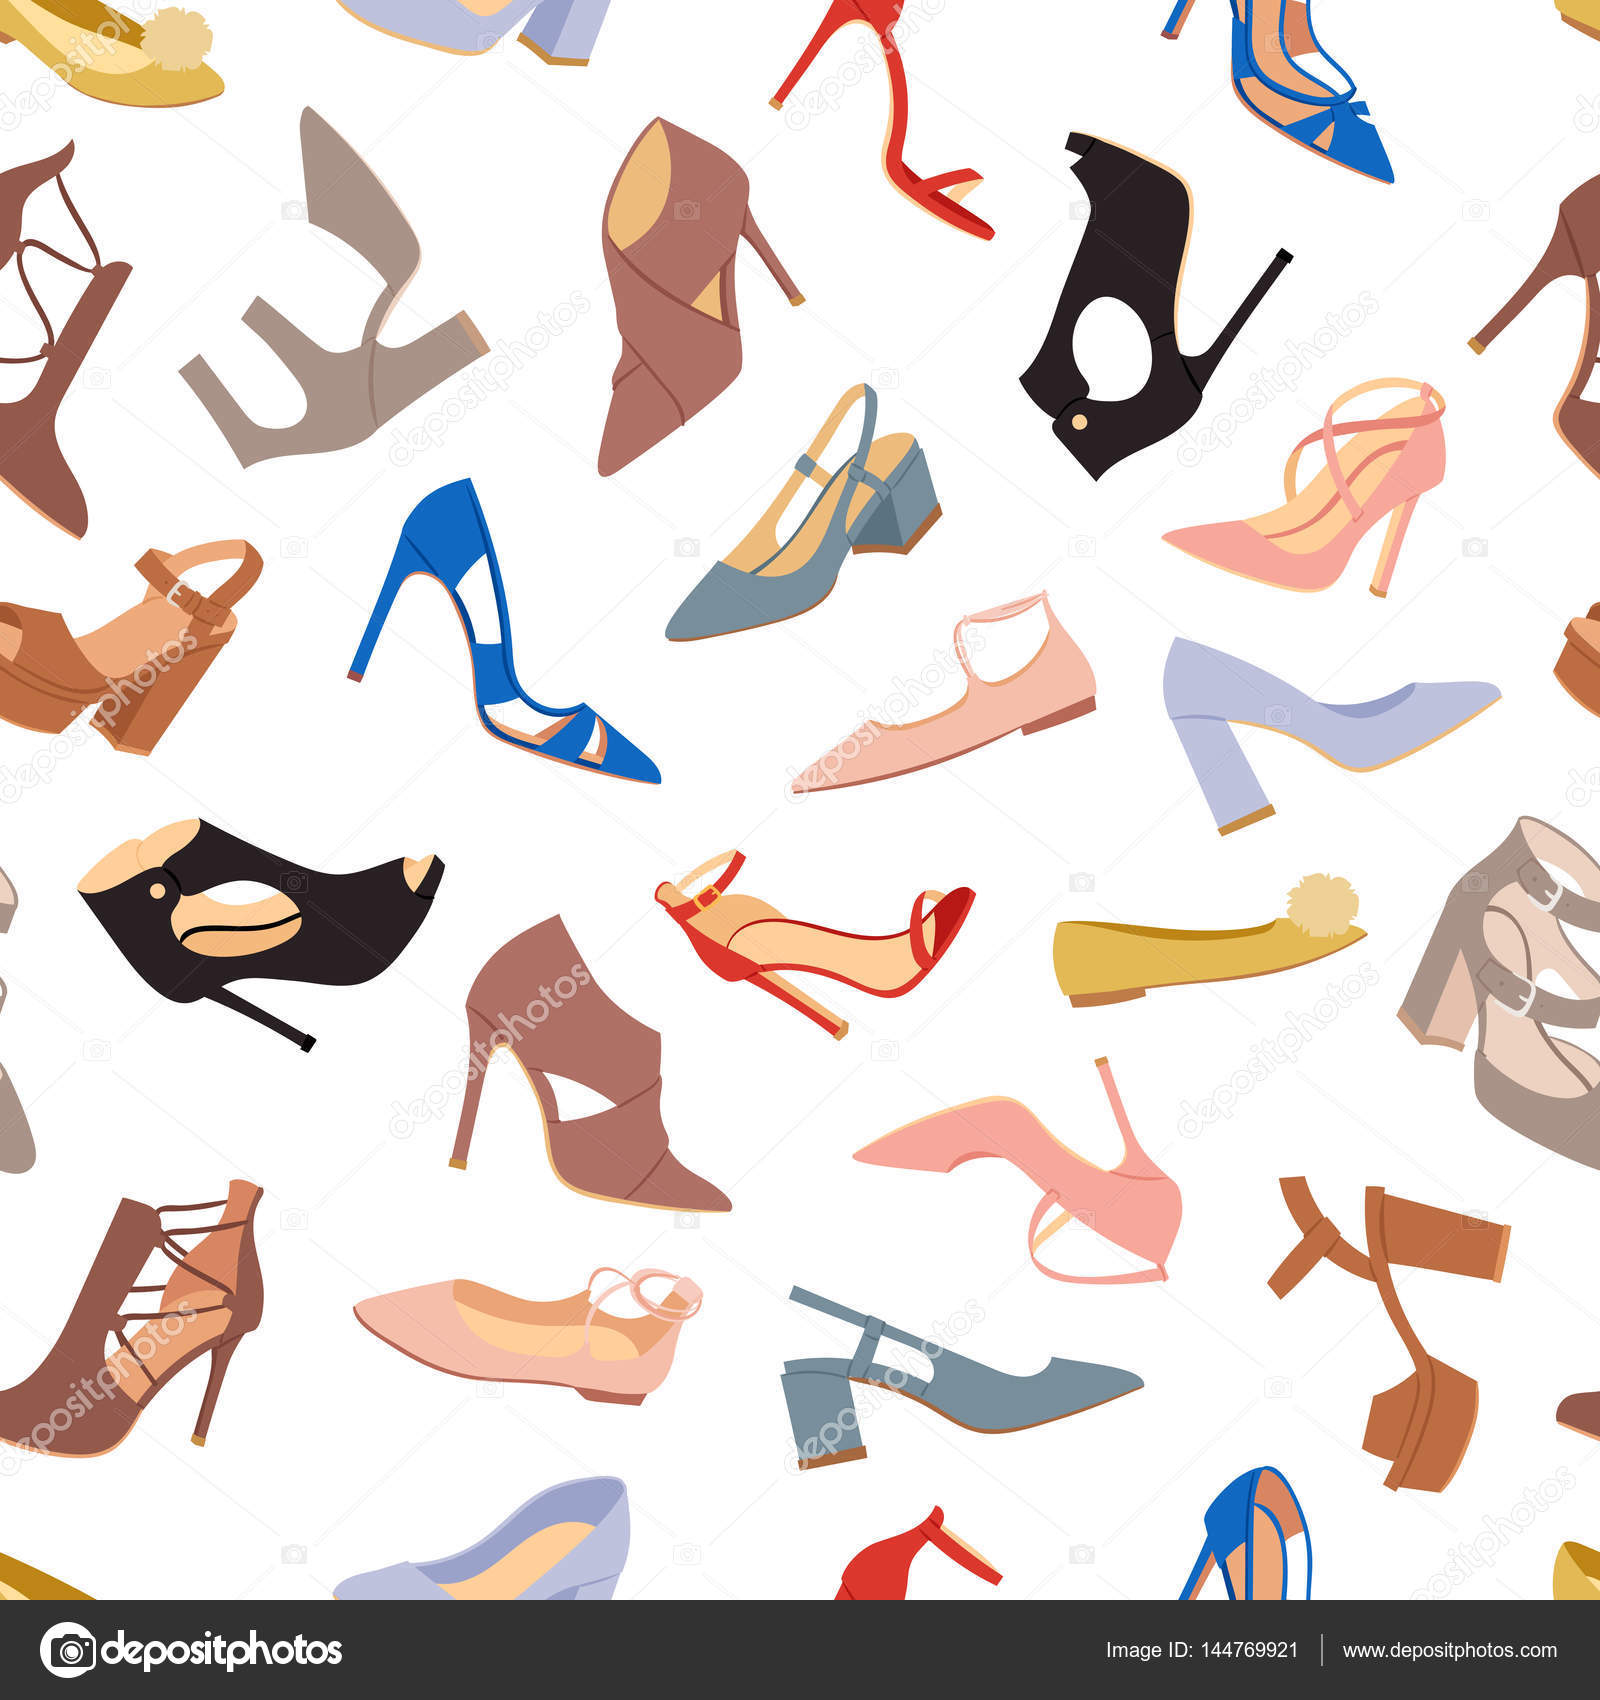The height and width of the screenshot is (1700, 1600).
Task: Open the www.depositphotos.com link
Action: [1449, 1652]
